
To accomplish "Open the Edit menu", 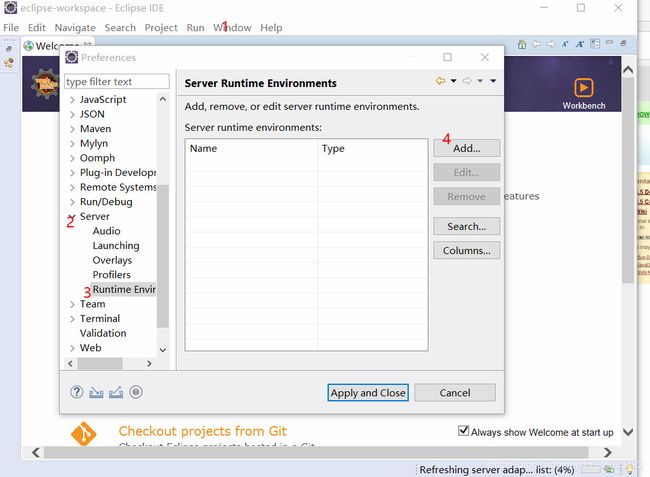I will tap(36, 28).
